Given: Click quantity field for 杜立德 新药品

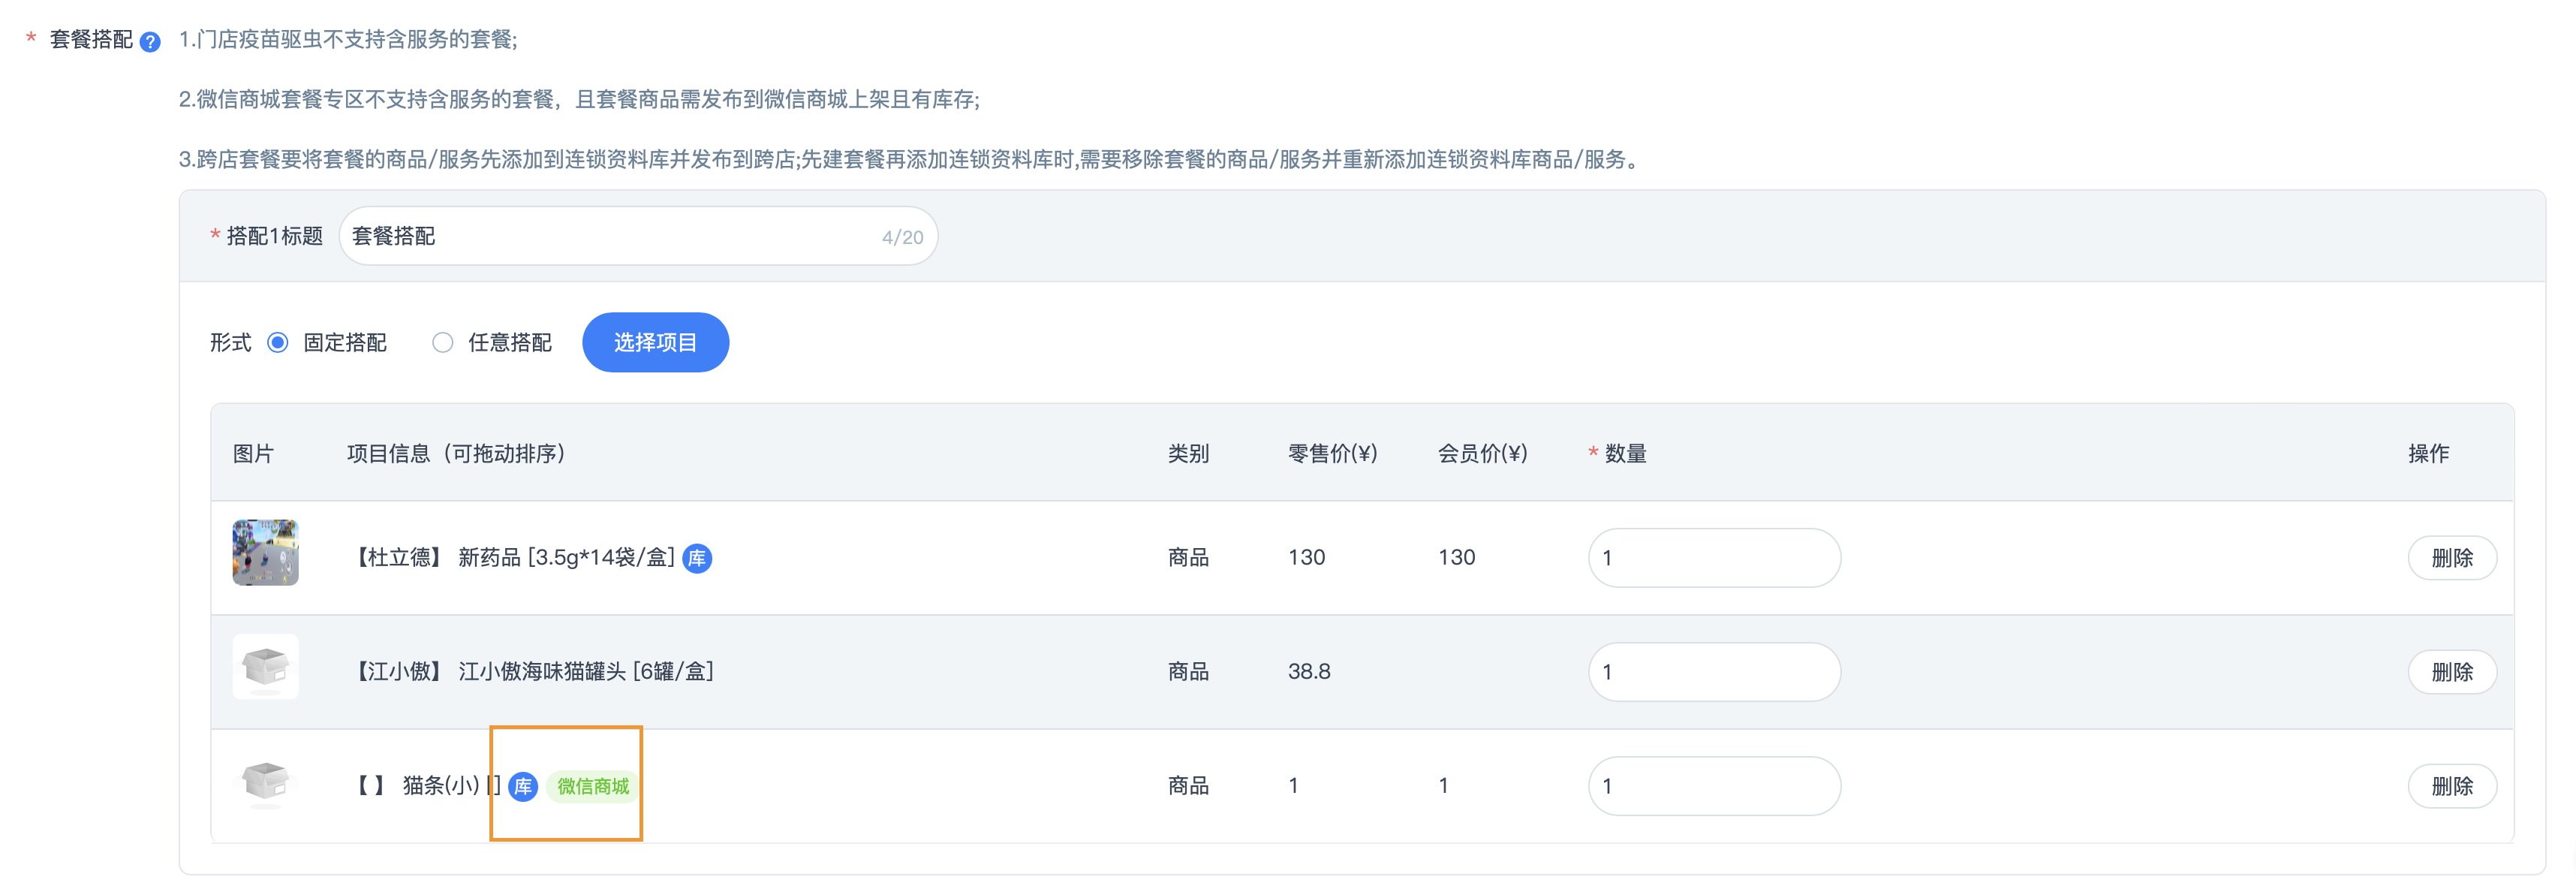Looking at the screenshot, I should point(1713,558).
